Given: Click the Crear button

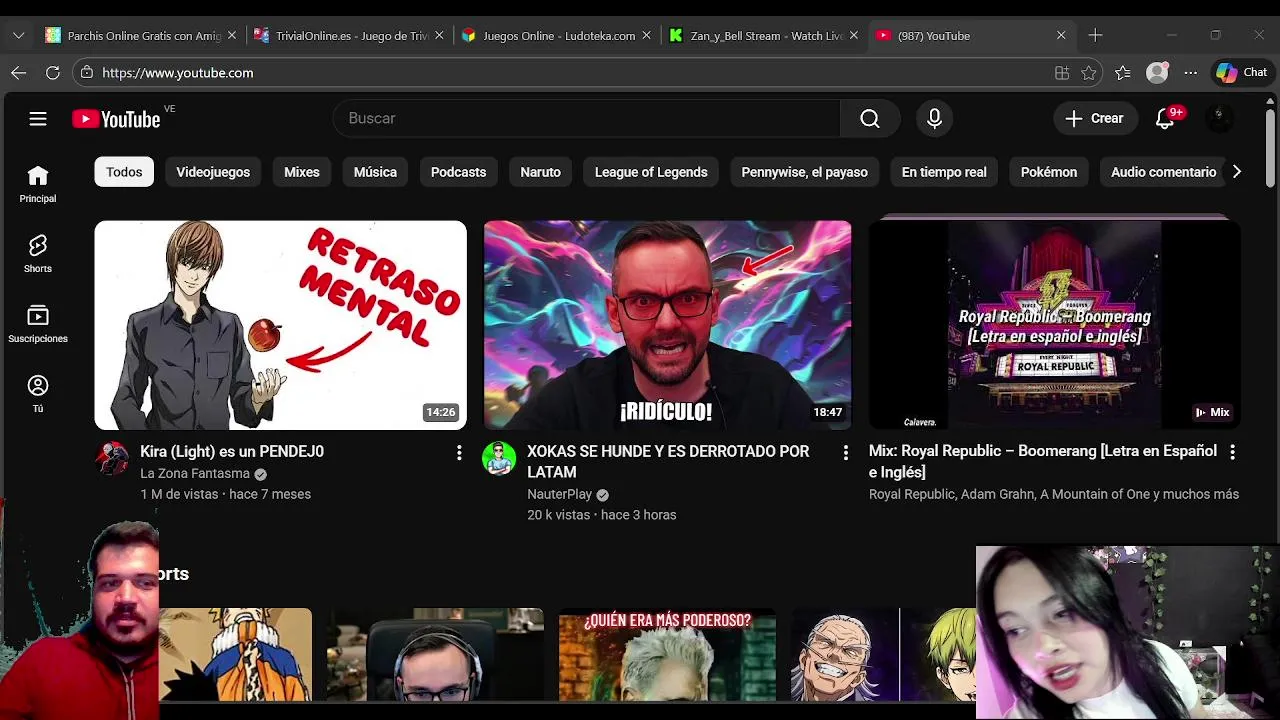Looking at the screenshot, I should click(1095, 118).
